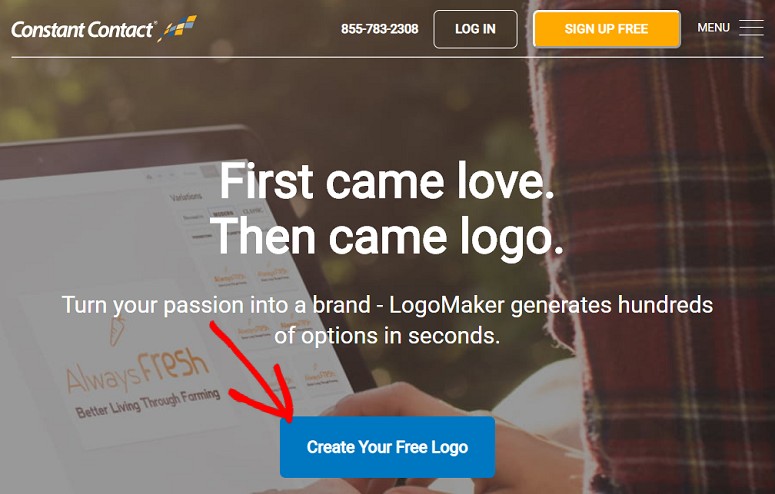Select the CLASSIC tab on laptop screen
The width and height of the screenshot is (775, 494).
(x=253, y=210)
